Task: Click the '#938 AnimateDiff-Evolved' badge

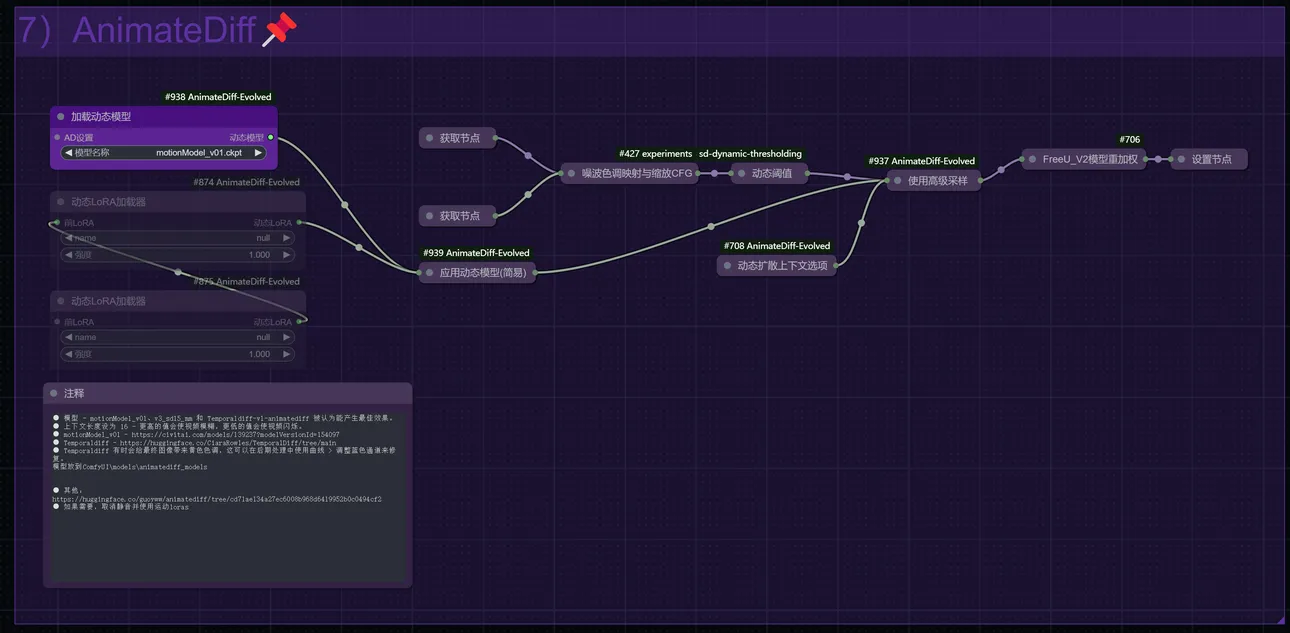Action: 218,97
